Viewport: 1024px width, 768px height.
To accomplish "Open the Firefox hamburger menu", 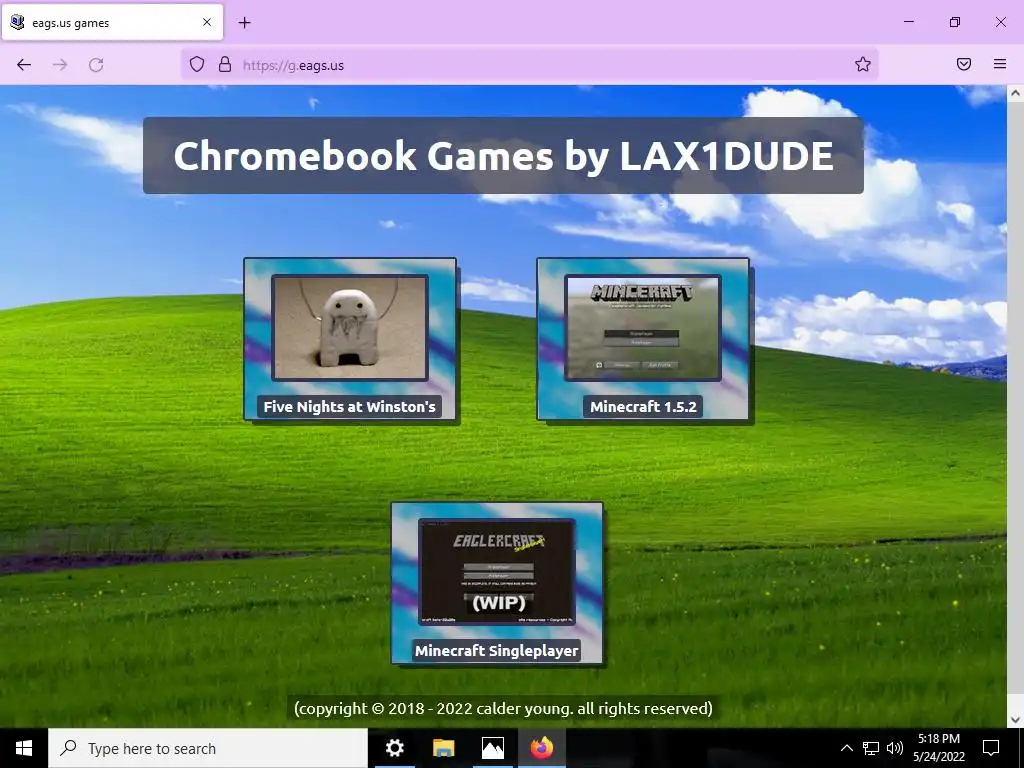I will (1000, 64).
